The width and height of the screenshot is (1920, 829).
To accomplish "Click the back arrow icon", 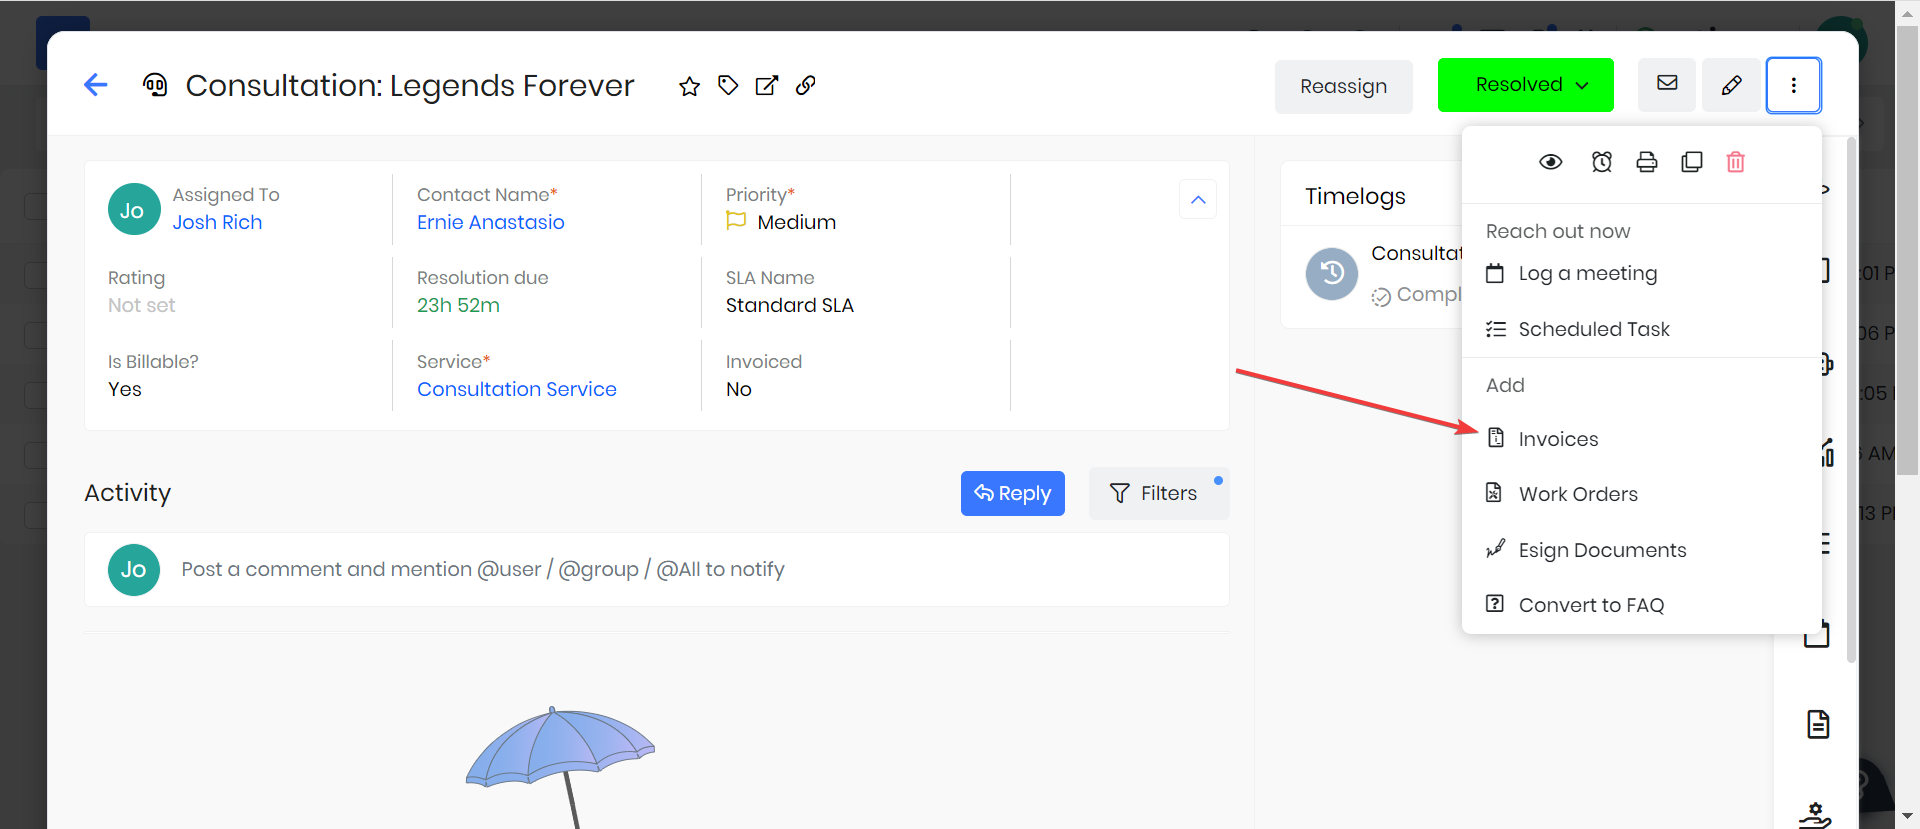I will pyautogui.click(x=96, y=85).
